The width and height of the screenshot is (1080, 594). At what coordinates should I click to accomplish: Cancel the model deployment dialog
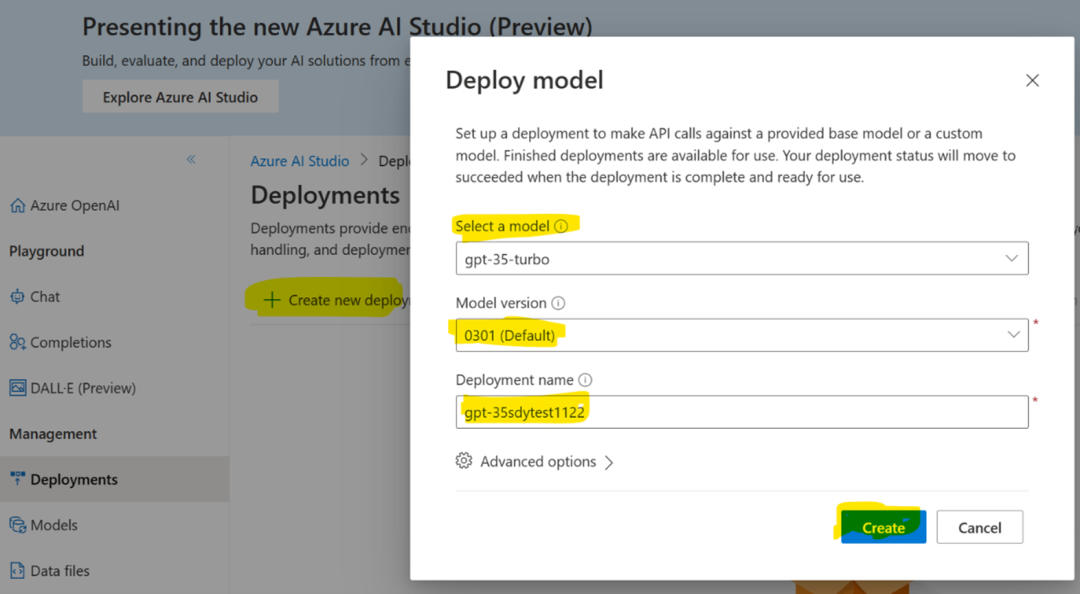(979, 527)
